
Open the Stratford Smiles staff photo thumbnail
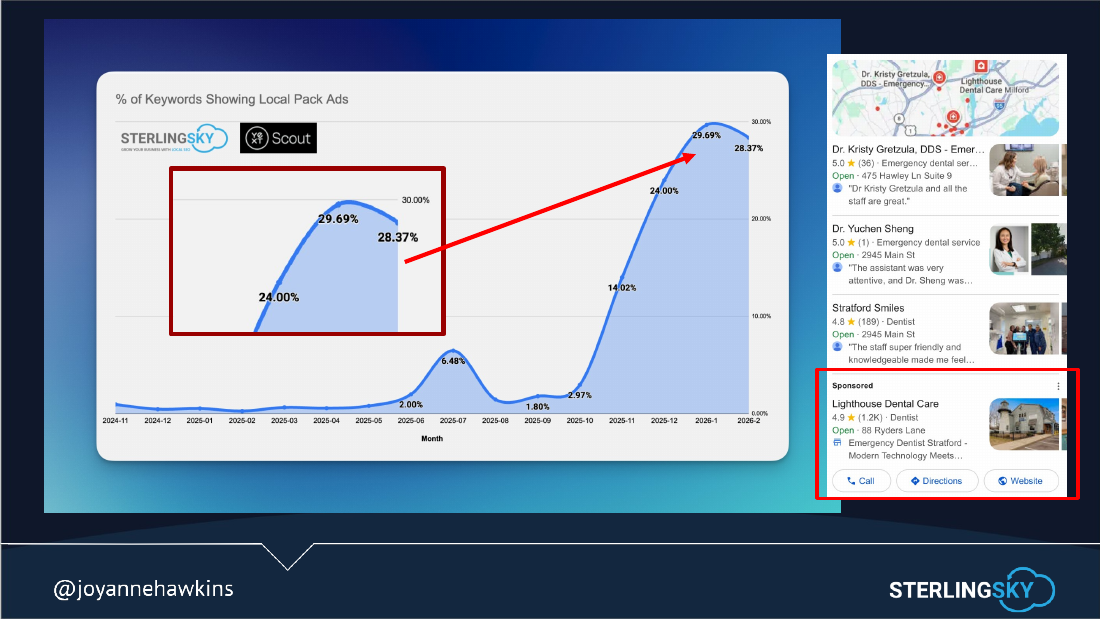pyautogui.click(x=1024, y=328)
